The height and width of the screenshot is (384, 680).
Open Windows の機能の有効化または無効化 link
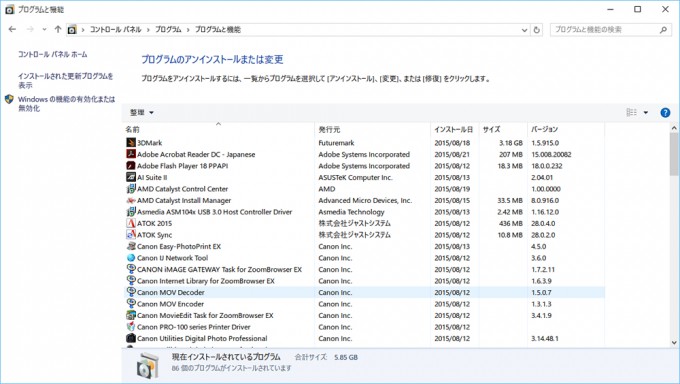(x=66, y=104)
